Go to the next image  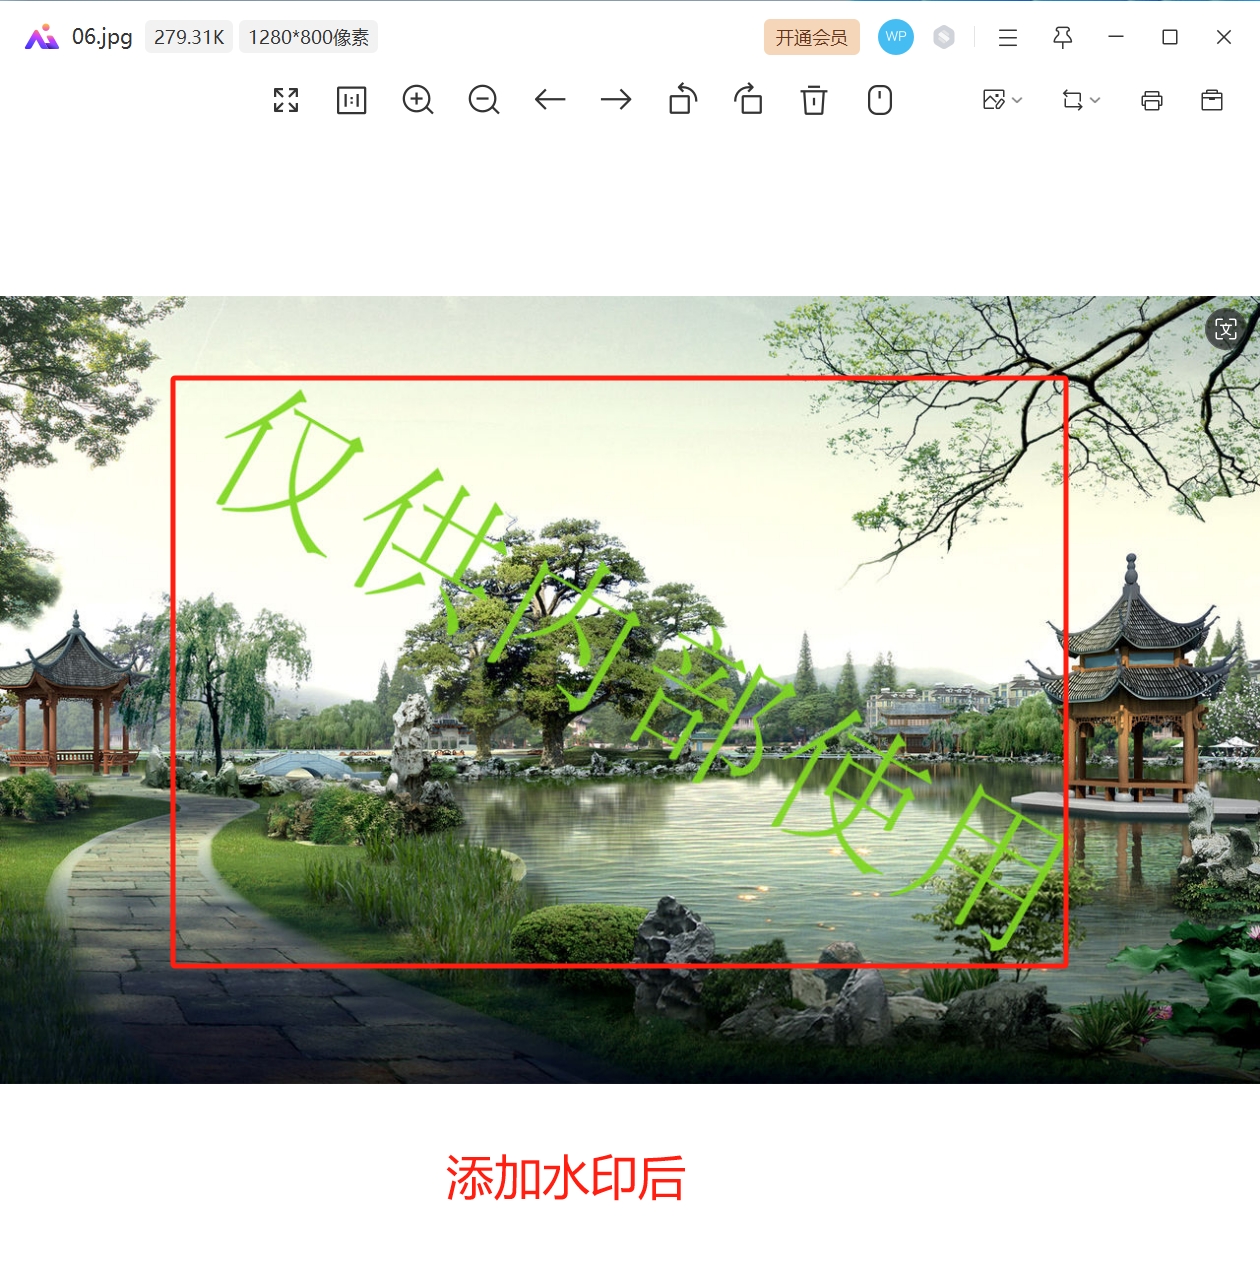point(616,100)
